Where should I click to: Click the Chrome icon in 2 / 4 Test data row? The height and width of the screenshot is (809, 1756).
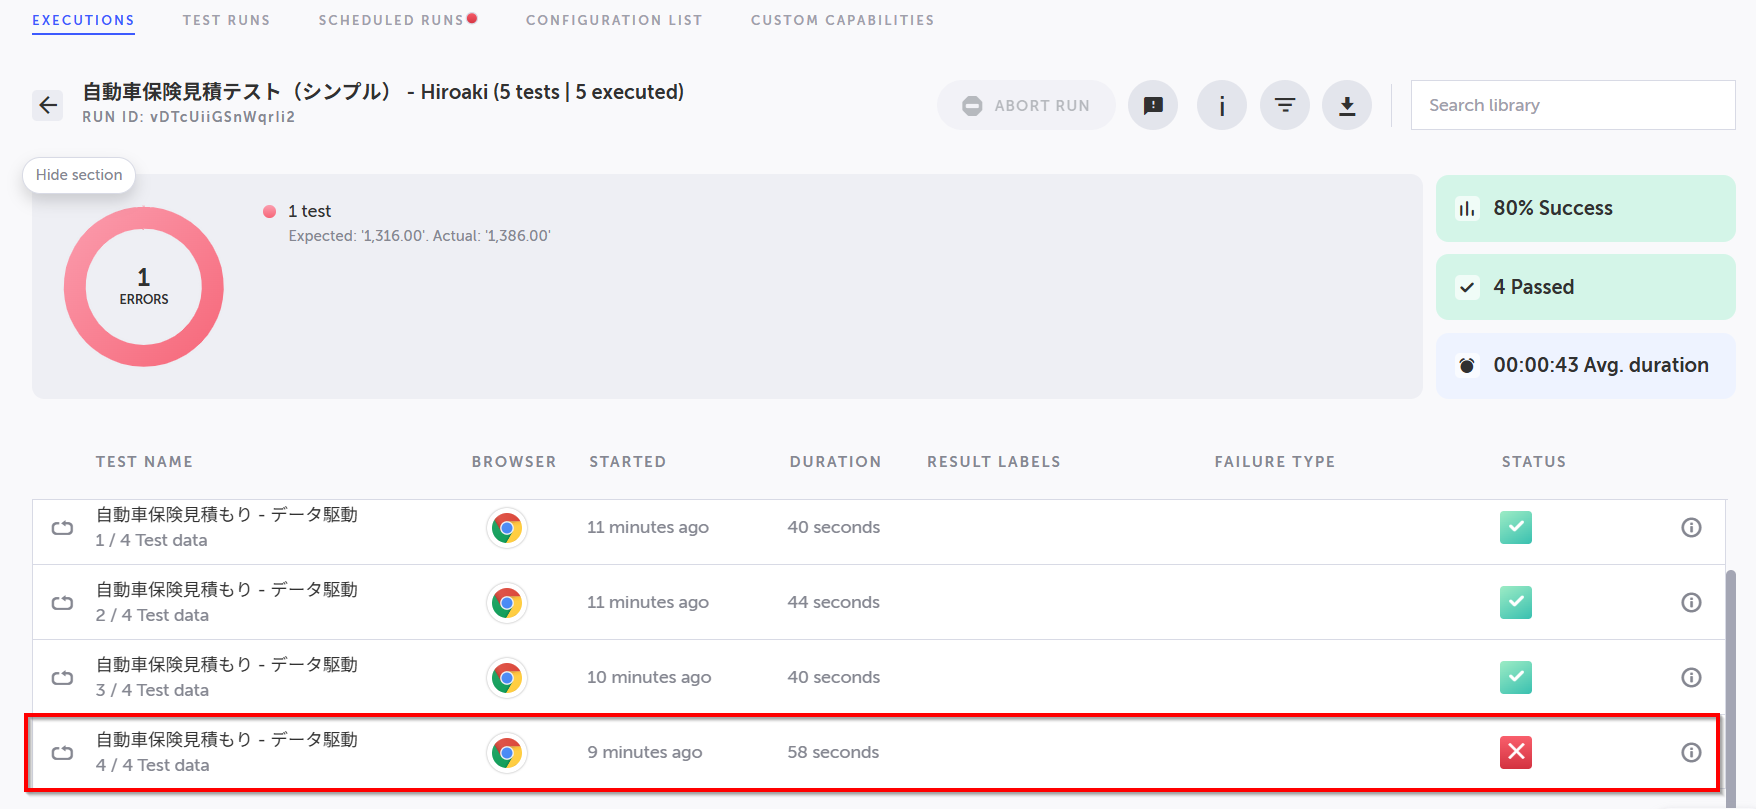pos(507,603)
